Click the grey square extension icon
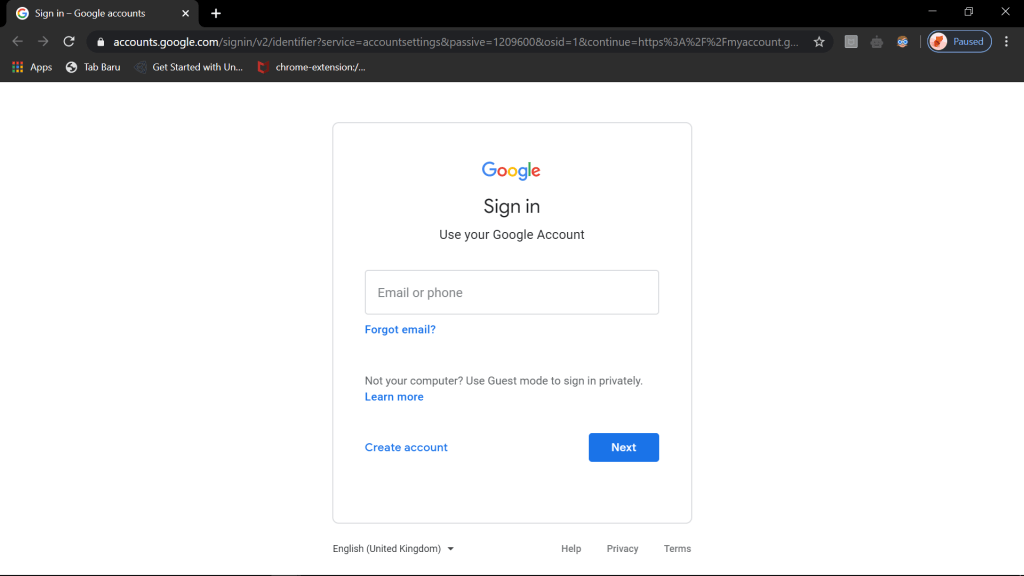This screenshot has height=576, width=1024. [x=851, y=42]
